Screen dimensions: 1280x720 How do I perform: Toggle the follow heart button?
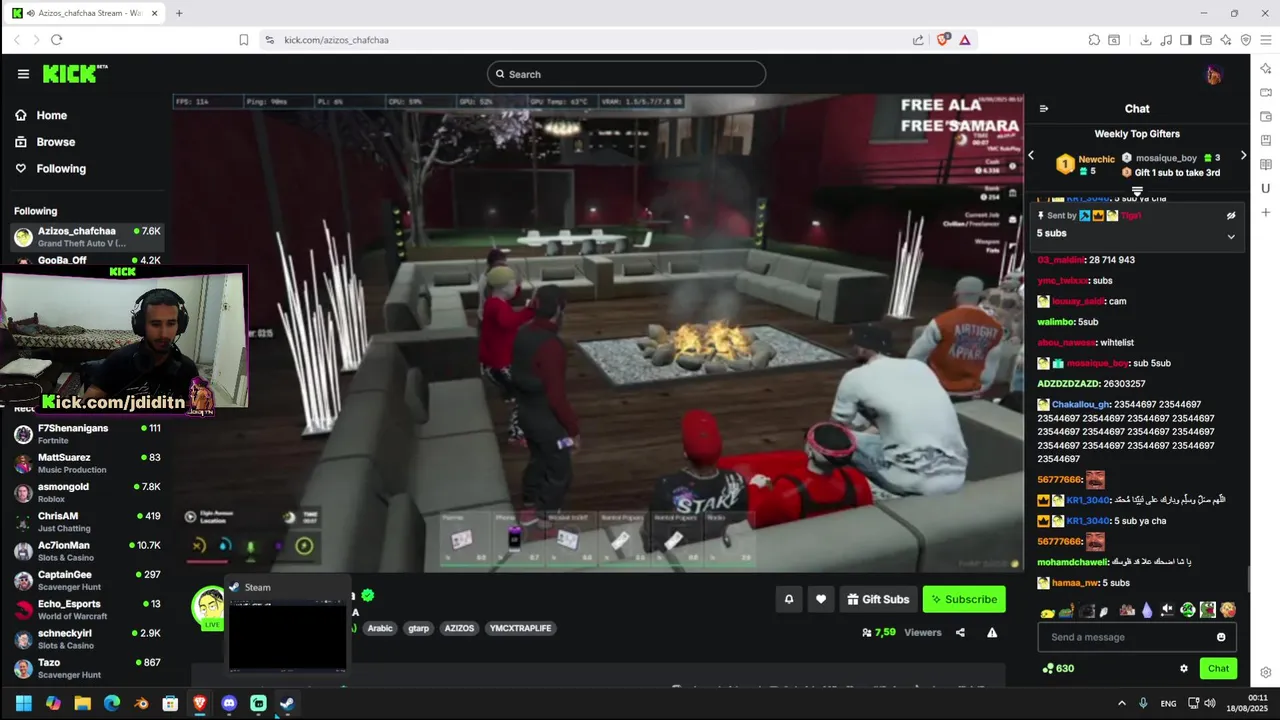tap(821, 599)
